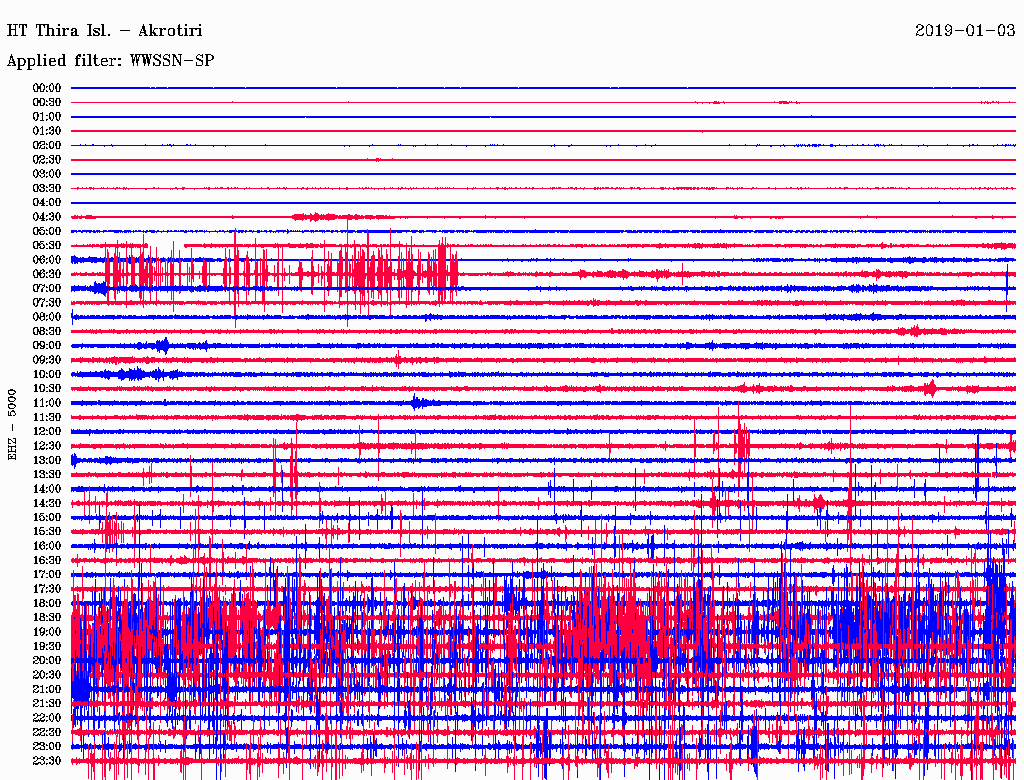Click the 17:30 time label
Viewport: 1024px width, 780px height.
(47, 589)
